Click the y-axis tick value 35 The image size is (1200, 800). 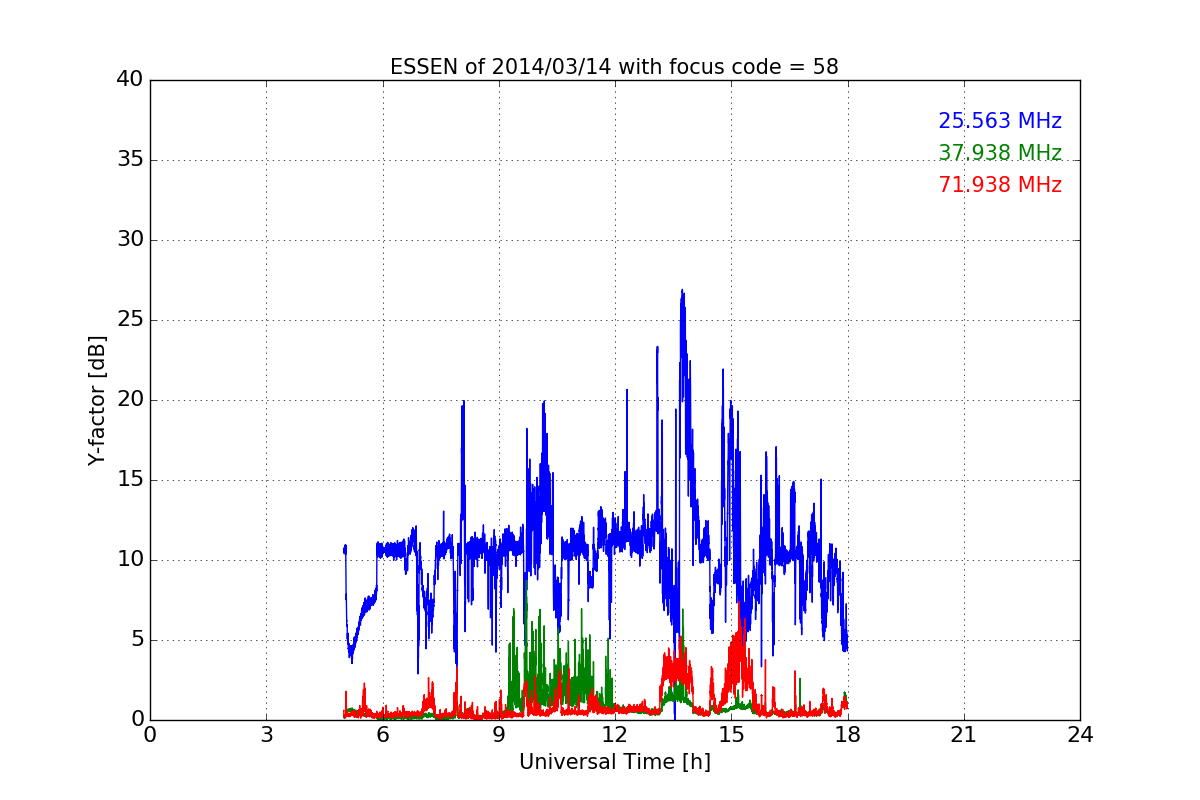(129, 160)
